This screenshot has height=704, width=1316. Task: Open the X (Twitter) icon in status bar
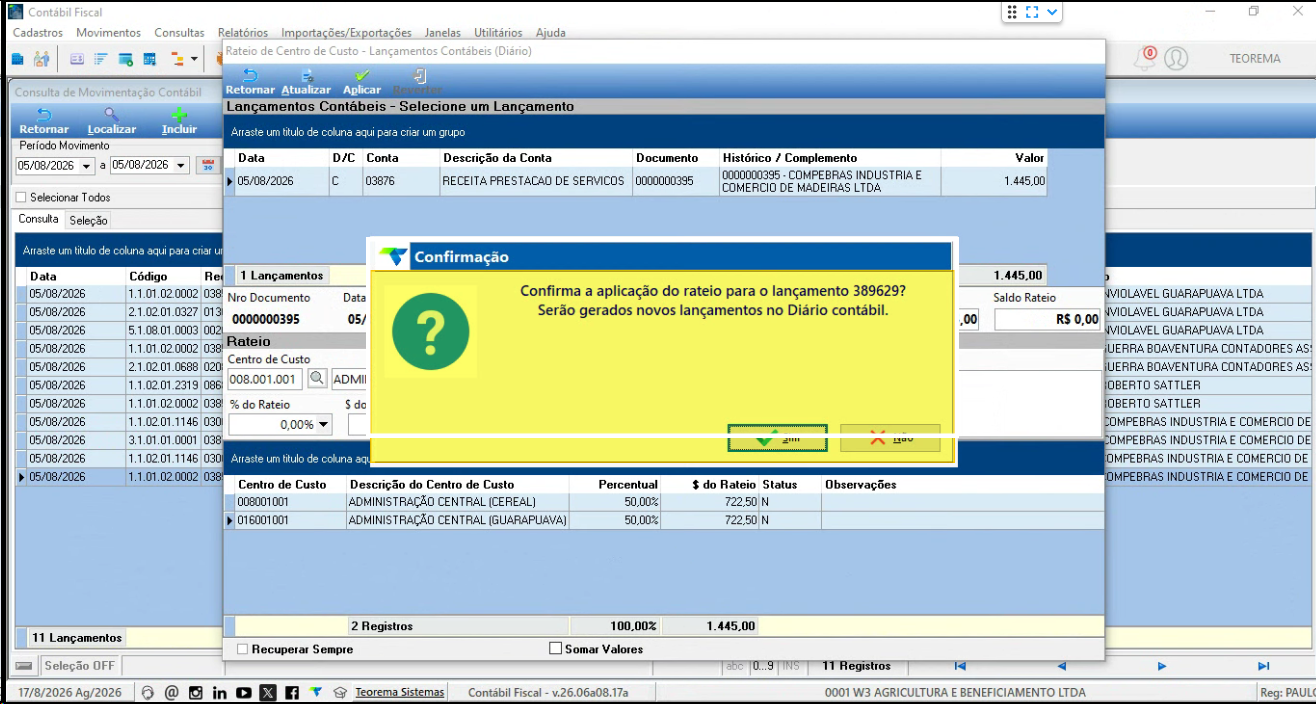[x=268, y=692]
